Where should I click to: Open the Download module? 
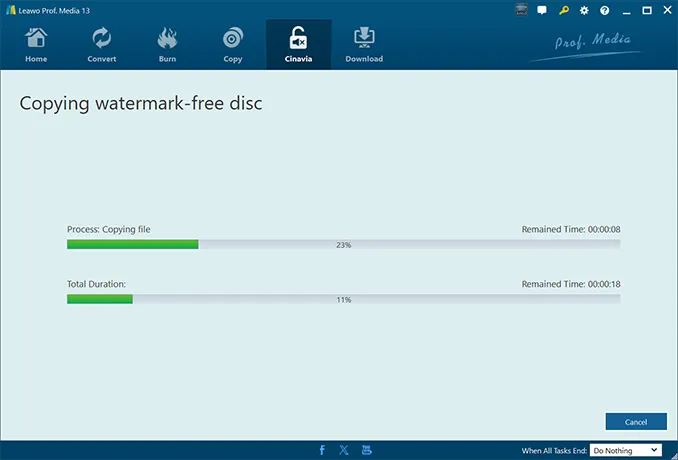pyautogui.click(x=364, y=45)
